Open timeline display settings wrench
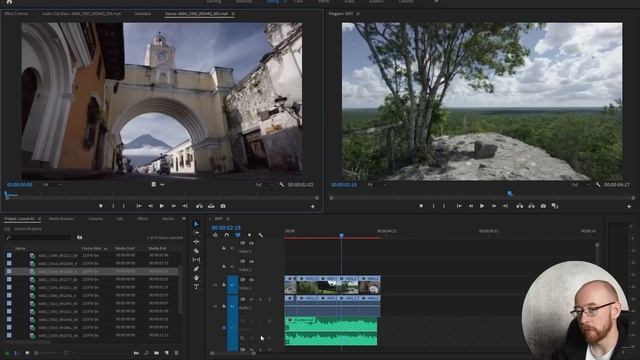Viewport: 640px width, 360px height. tap(261, 235)
